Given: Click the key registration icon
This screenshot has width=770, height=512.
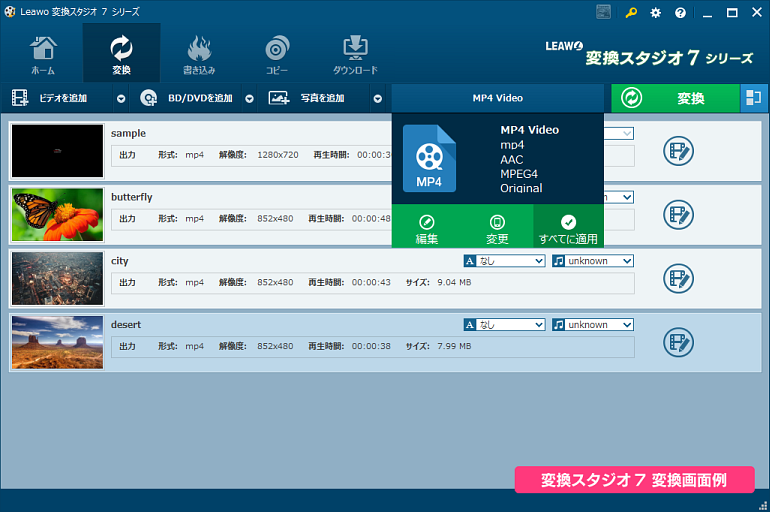Looking at the screenshot, I should pos(631,13).
